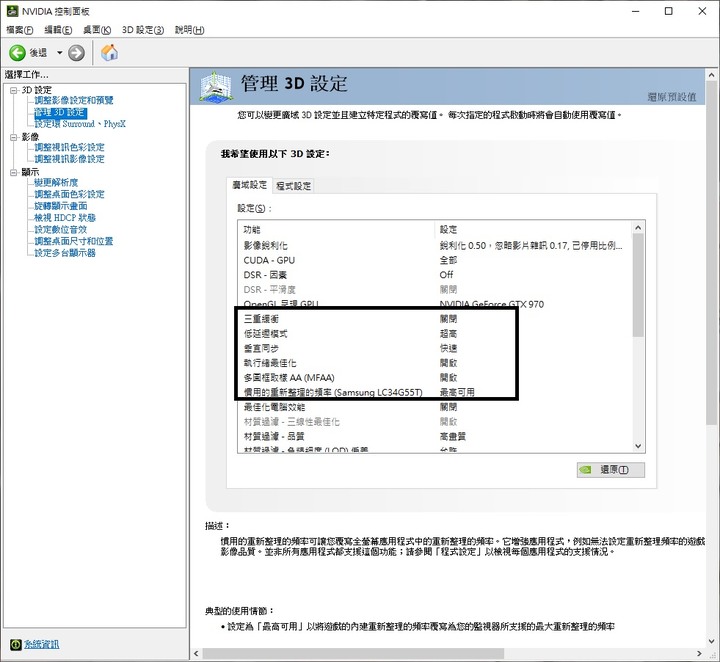The width and height of the screenshot is (720, 662).
Task: Select the 最佳化電腦效能 setting row
Action: (x=435, y=407)
